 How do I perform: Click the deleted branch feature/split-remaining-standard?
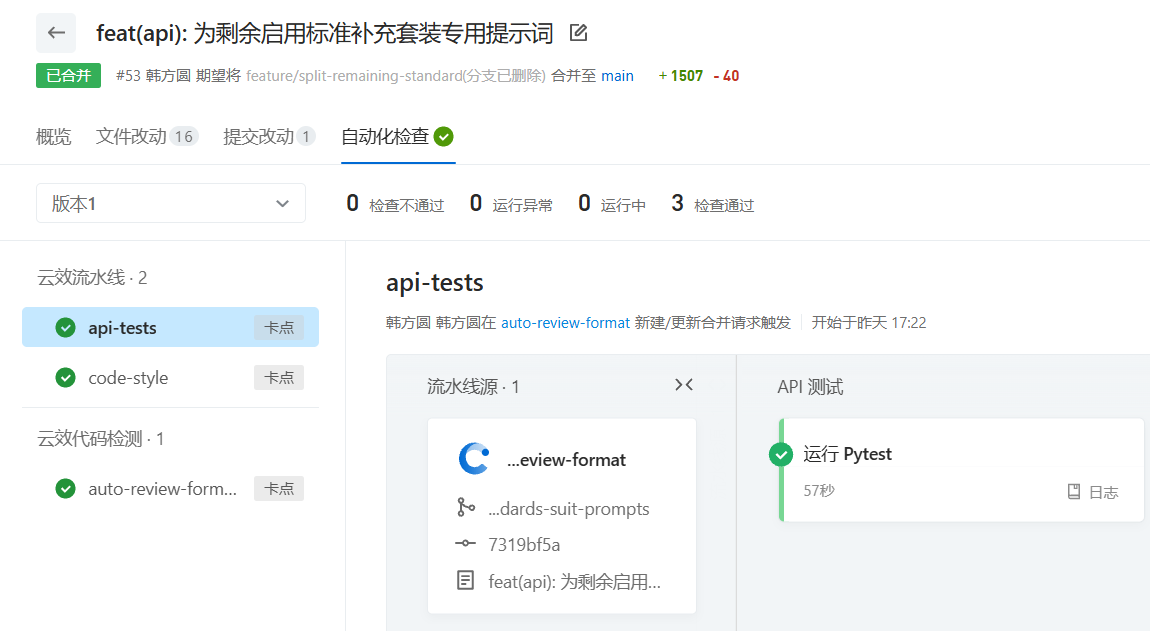[x=396, y=76]
